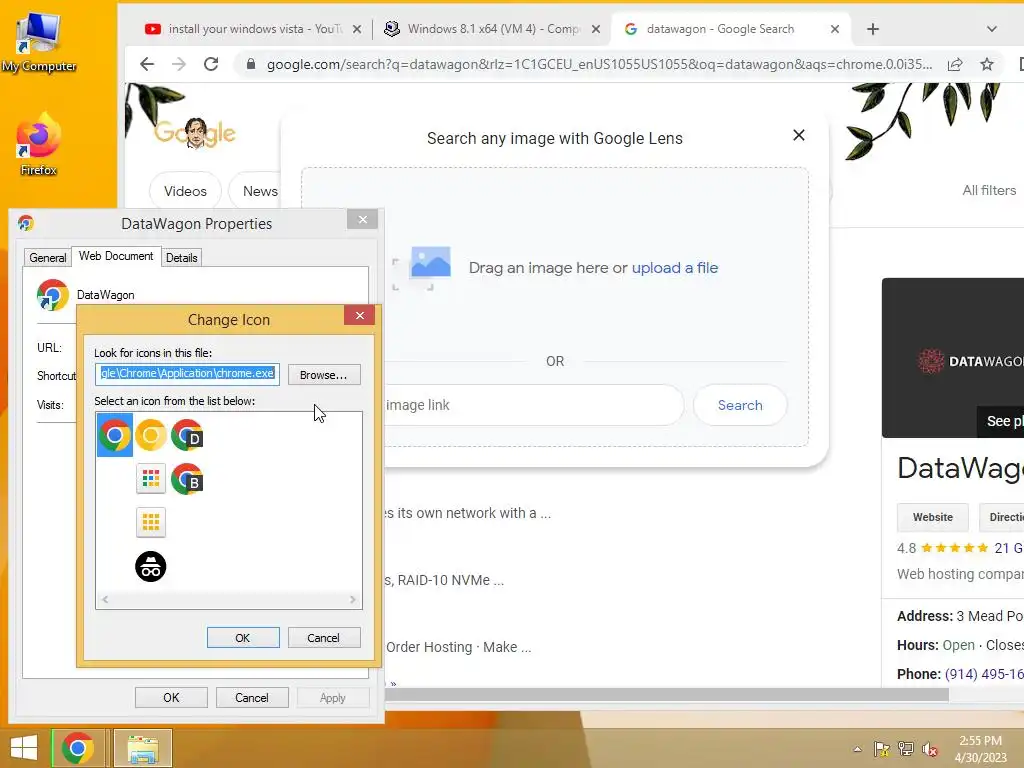Click Browse... in Change Icon dialog
Viewport: 1024px width, 768px height.
pyautogui.click(x=324, y=375)
